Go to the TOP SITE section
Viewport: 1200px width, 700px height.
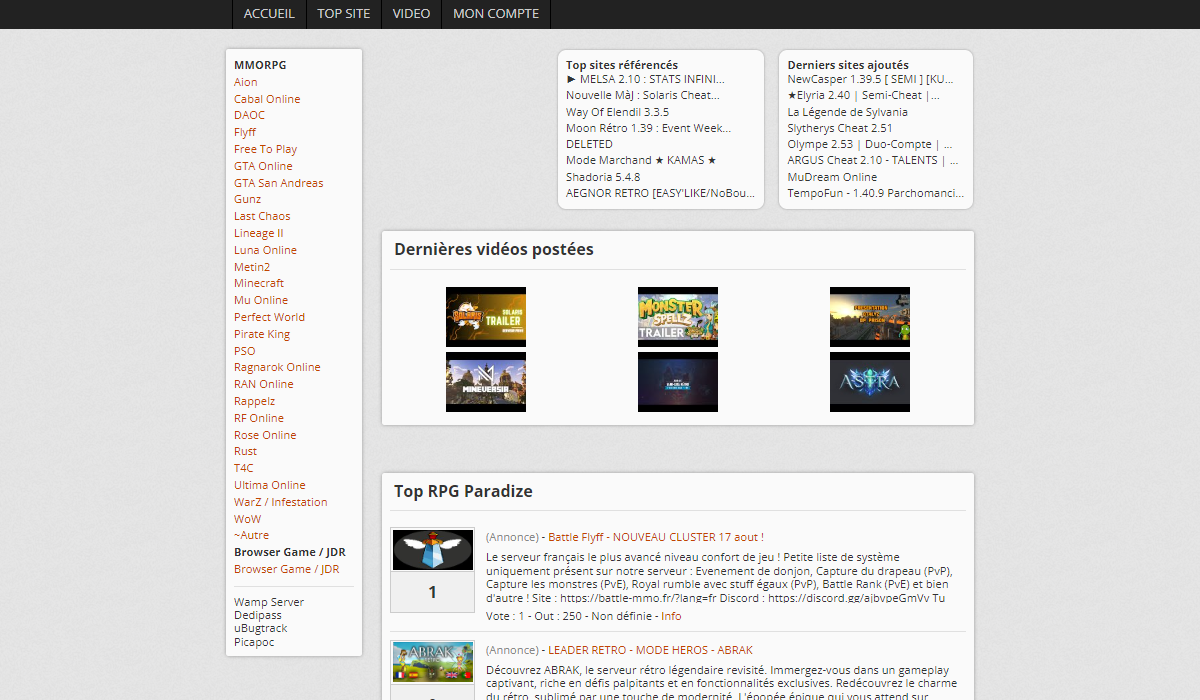pos(342,14)
